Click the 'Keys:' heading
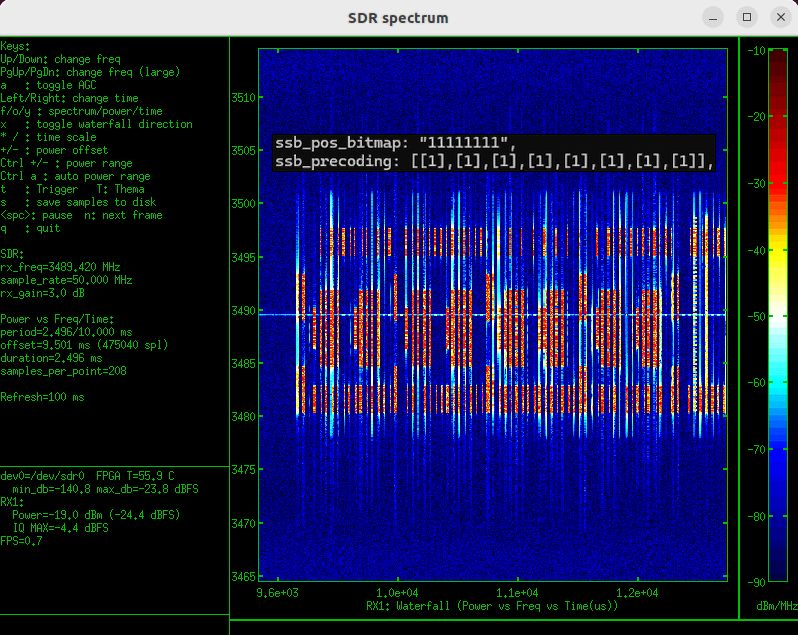Screen dimensions: 798x635 pos(15,46)
